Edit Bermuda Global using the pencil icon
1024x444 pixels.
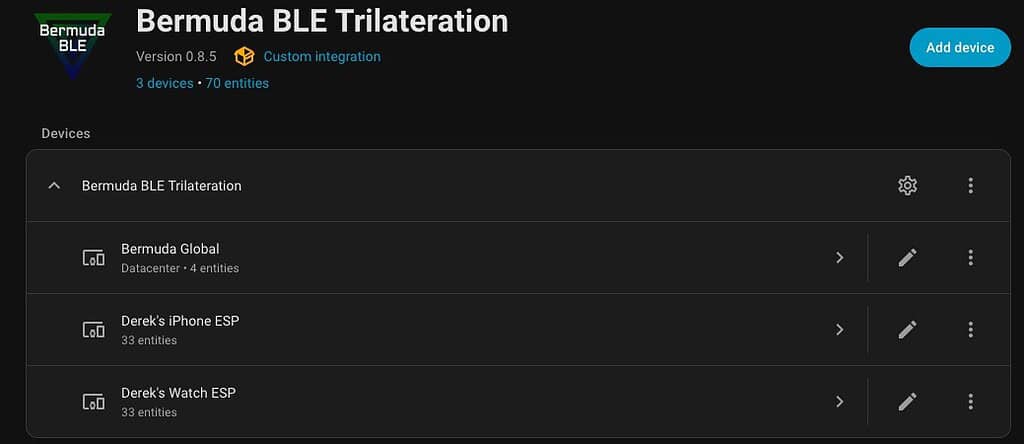coord(907,257)
